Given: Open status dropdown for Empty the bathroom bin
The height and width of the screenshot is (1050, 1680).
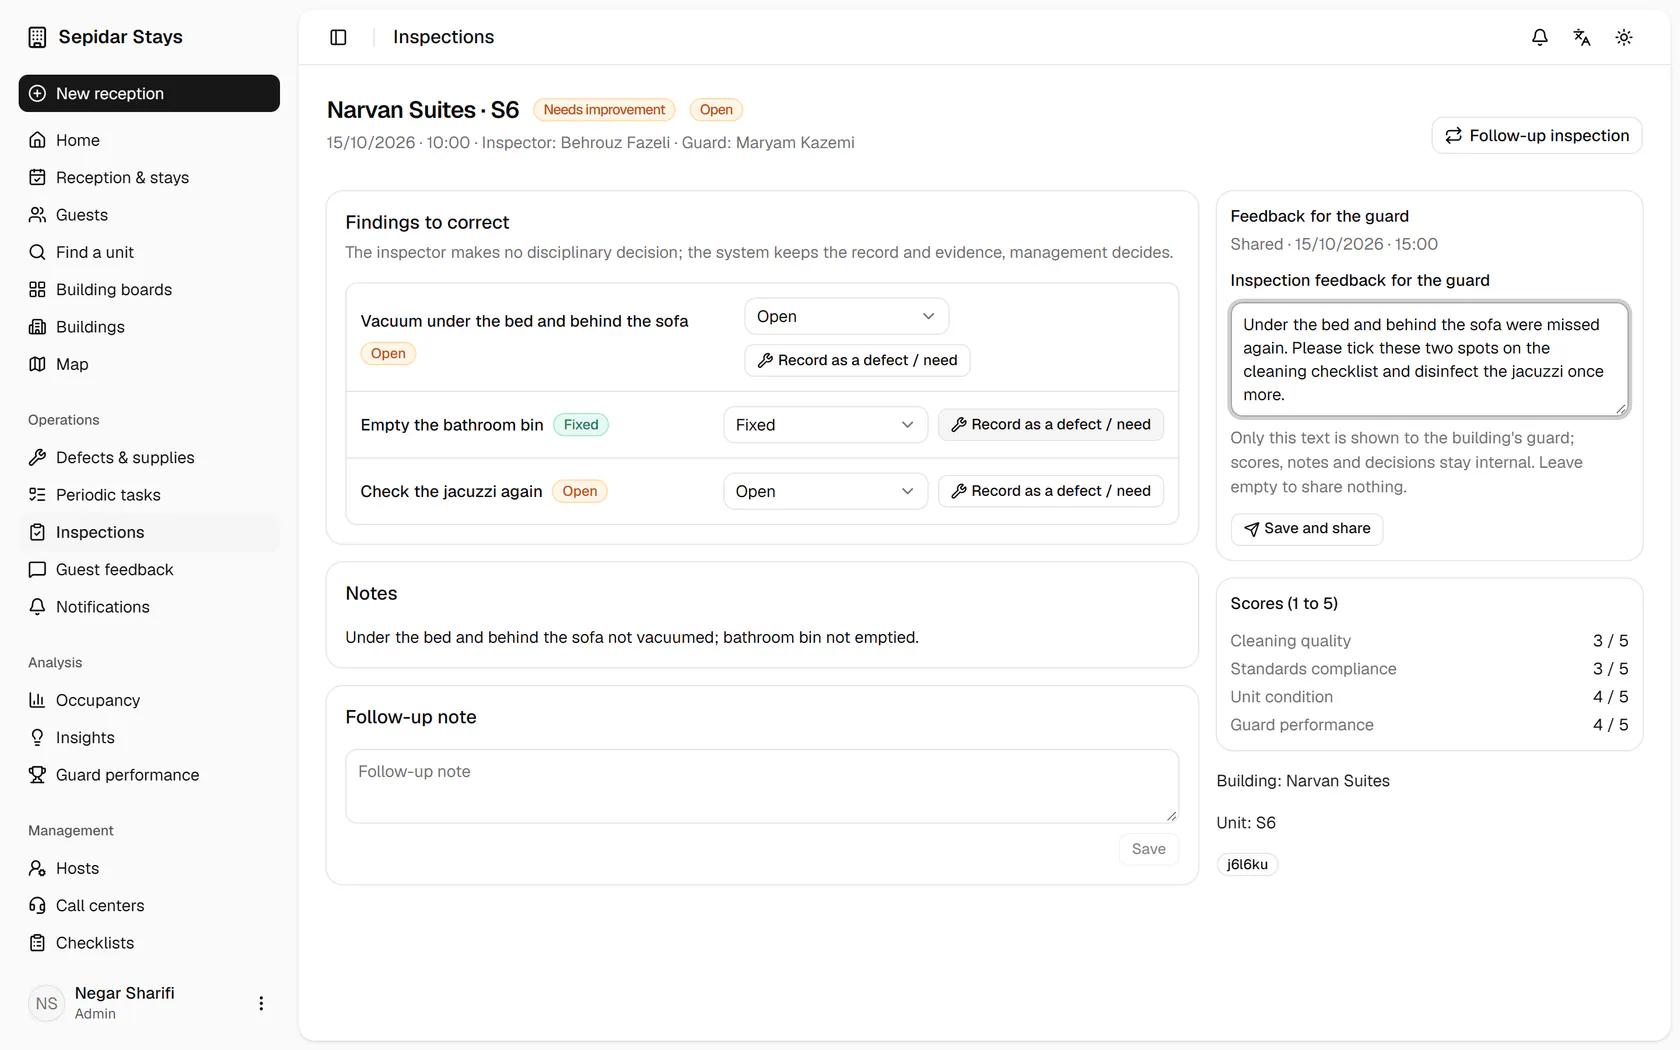Looking at the screenshot, I should [825, 425].
